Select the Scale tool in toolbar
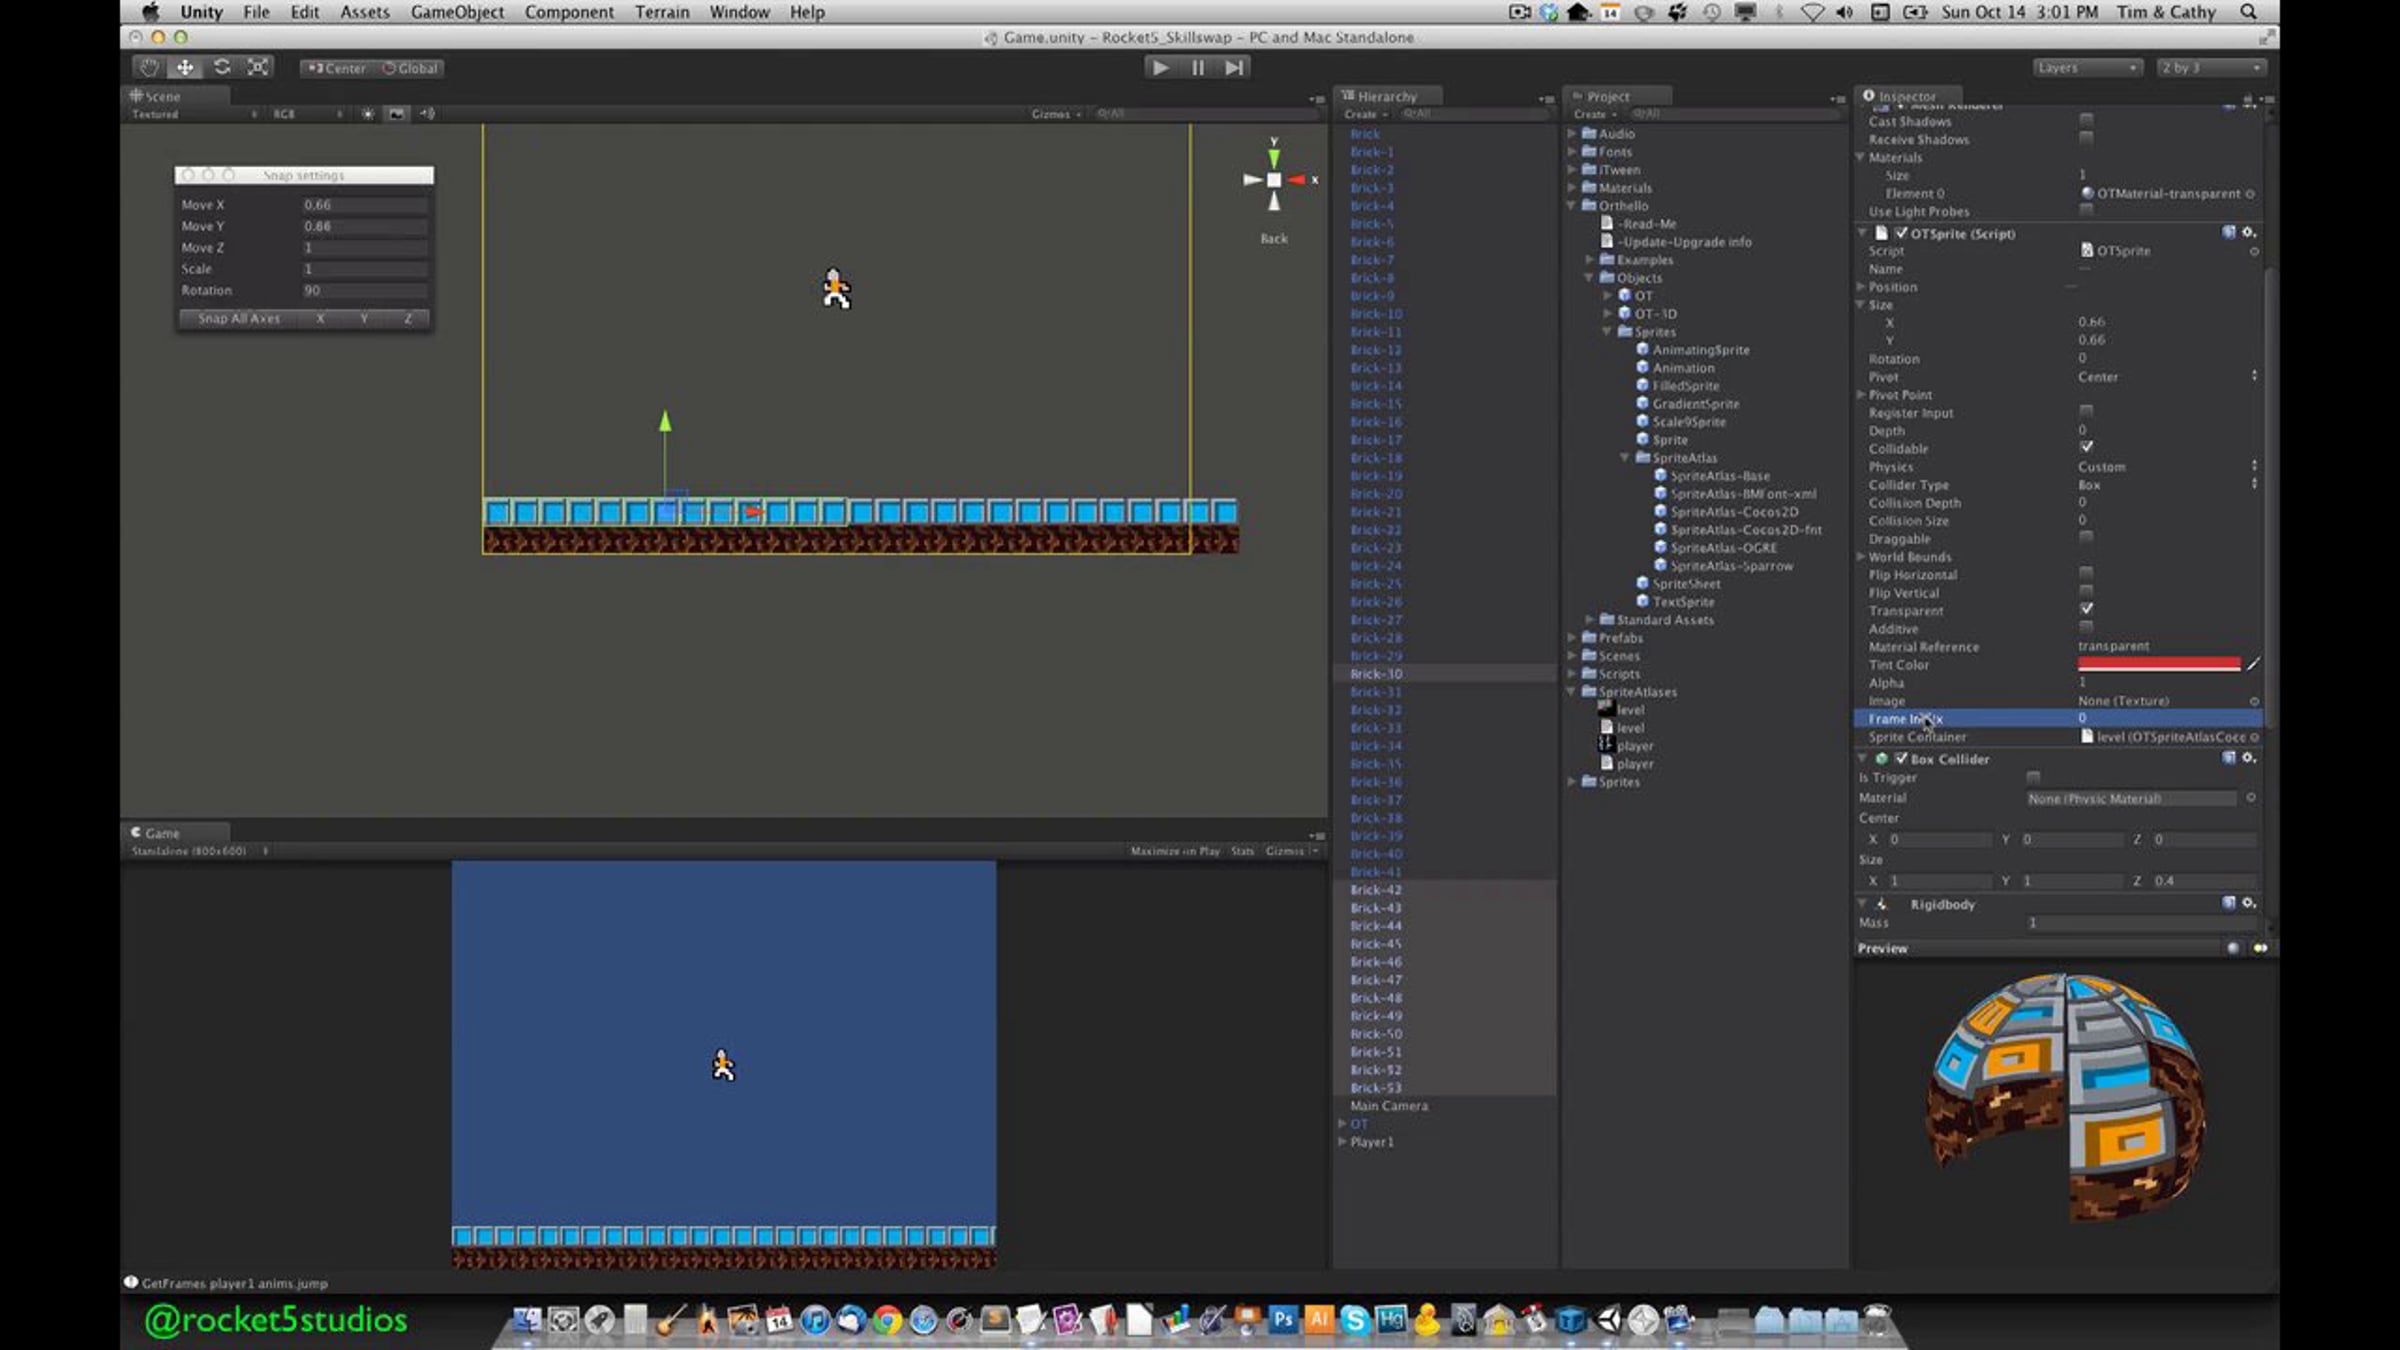The image size is (2400, 1350). click(x=258, y=67)
